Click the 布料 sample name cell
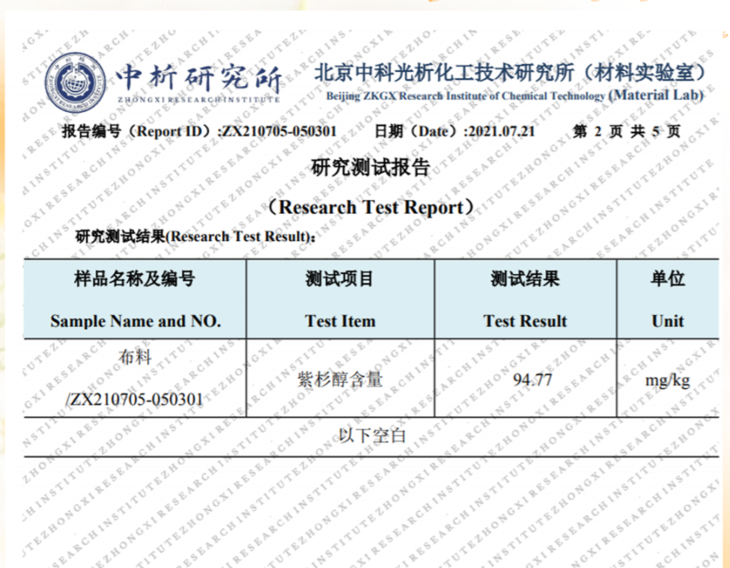The image size is (730, 568). 135,357
